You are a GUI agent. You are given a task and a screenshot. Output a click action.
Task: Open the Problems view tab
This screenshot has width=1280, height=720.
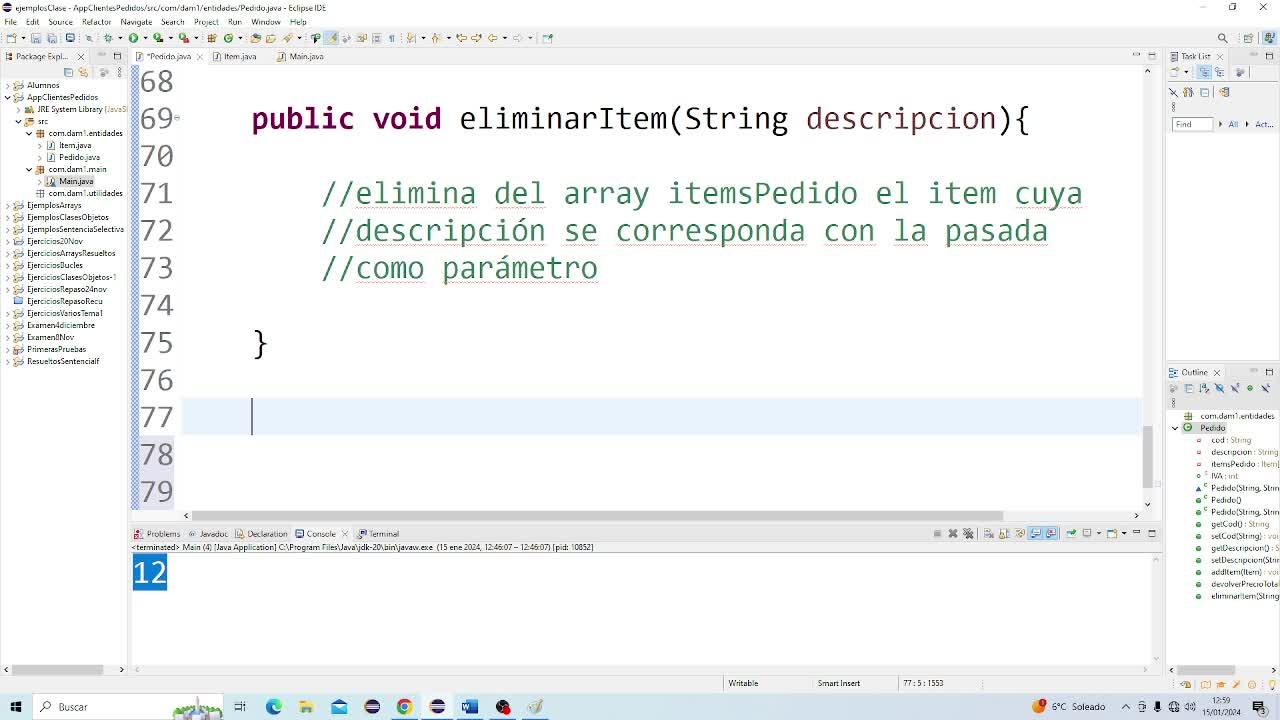(x=158, y=534)
